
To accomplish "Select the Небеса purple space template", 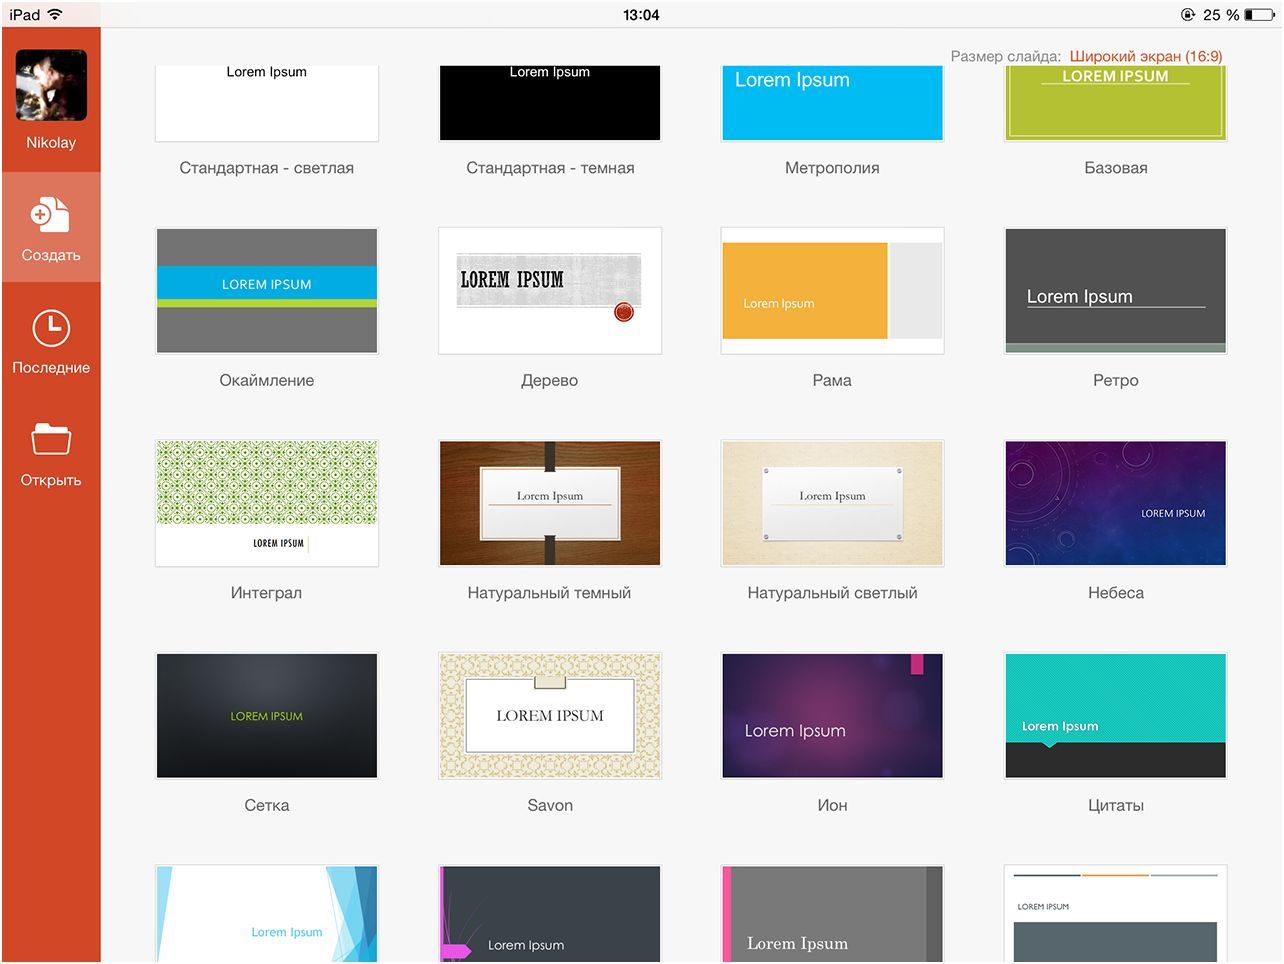I will tap(1115, 503).
